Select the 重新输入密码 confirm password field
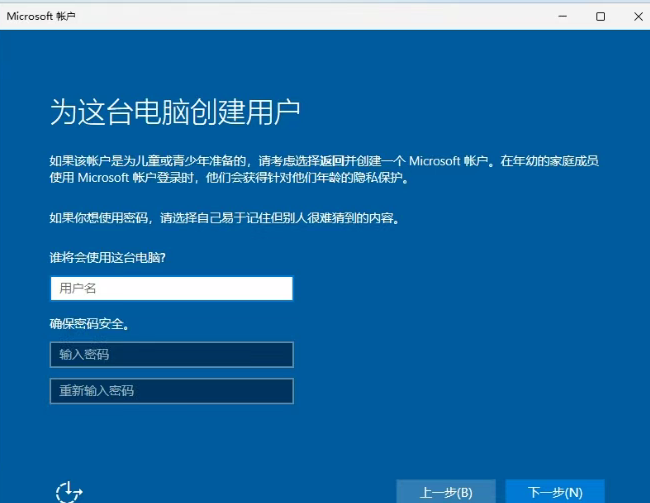Screen dimensions: 650x503 (x=171, y=391)
